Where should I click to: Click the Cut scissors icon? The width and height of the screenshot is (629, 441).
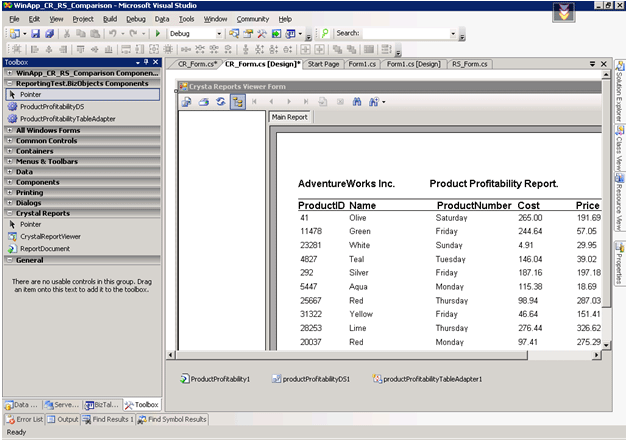[67, 34]
